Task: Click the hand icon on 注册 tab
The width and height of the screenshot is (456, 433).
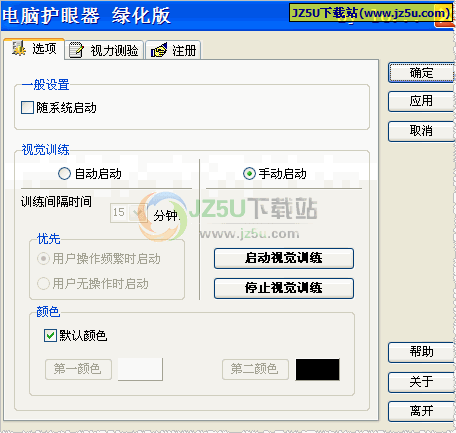Action: [x=159, y=50]
